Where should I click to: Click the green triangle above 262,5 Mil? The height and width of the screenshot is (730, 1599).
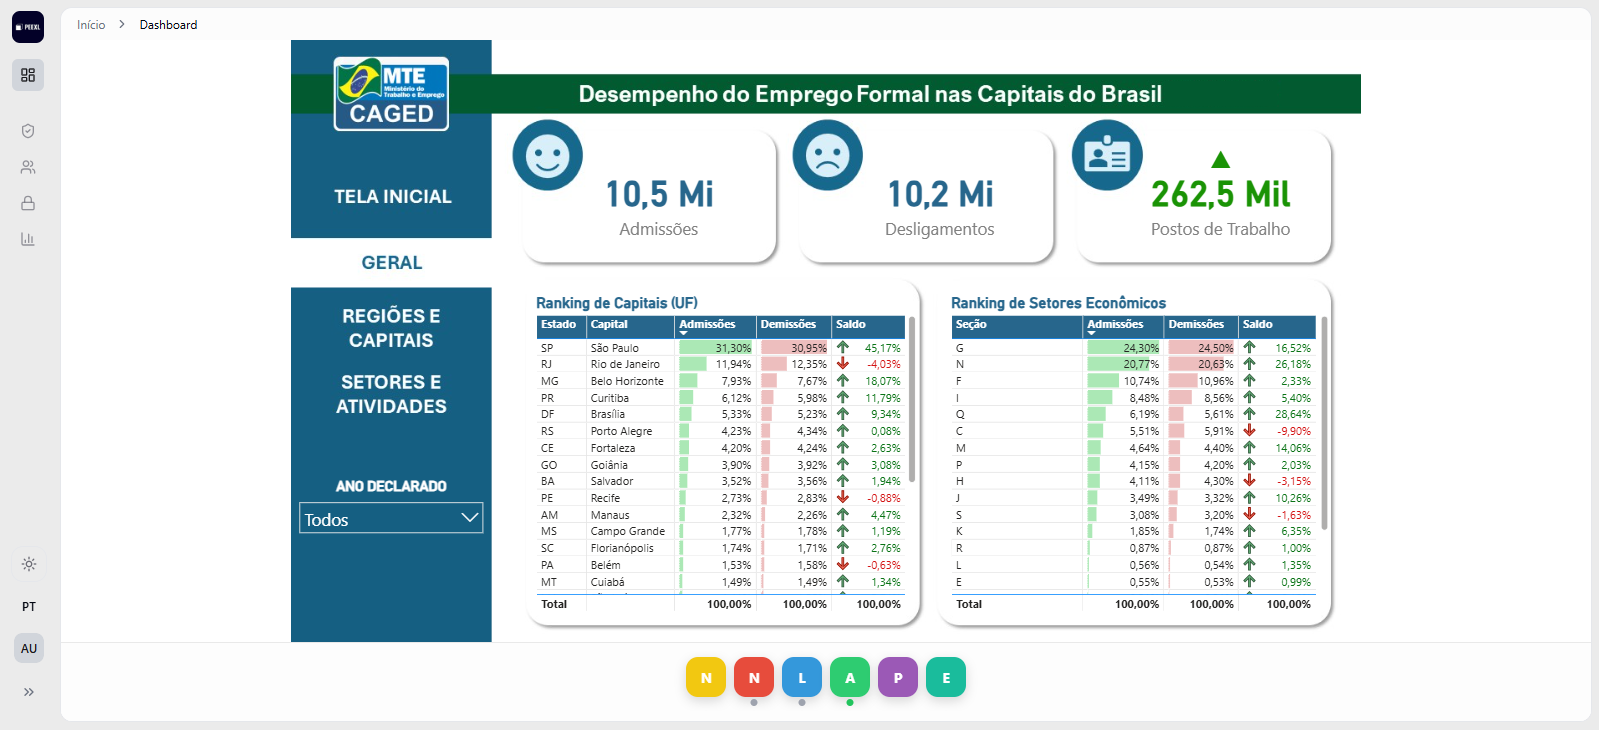(x=1220, y=159)
